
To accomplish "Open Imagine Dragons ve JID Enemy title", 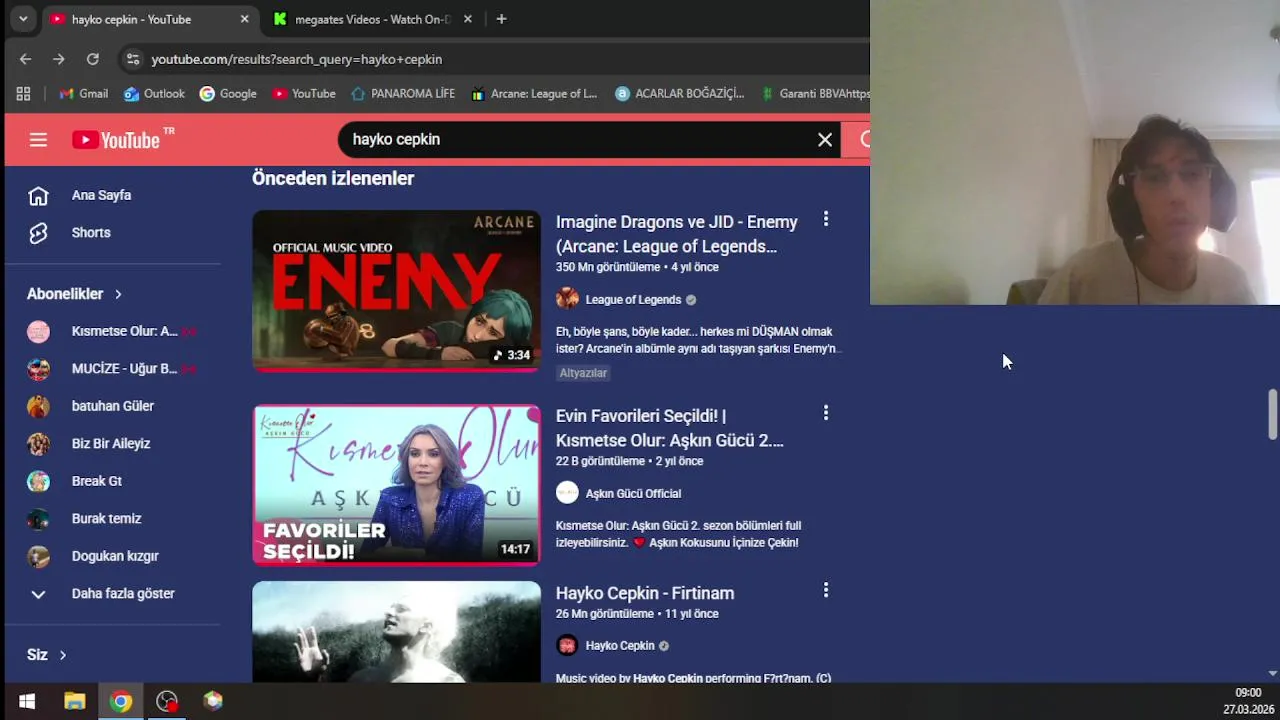I will [677, 234].
